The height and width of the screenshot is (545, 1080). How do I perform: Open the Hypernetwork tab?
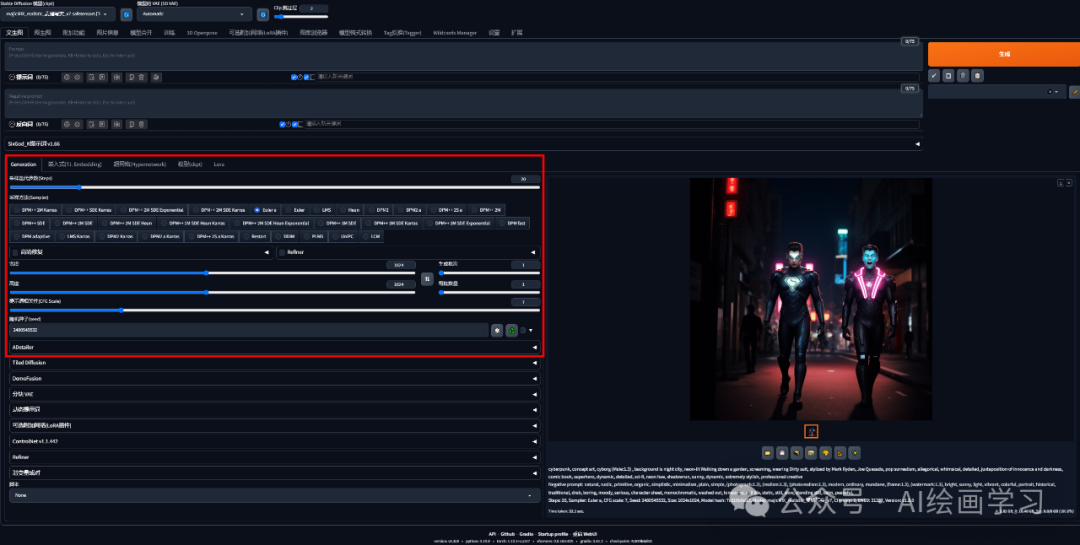(140, 165)
